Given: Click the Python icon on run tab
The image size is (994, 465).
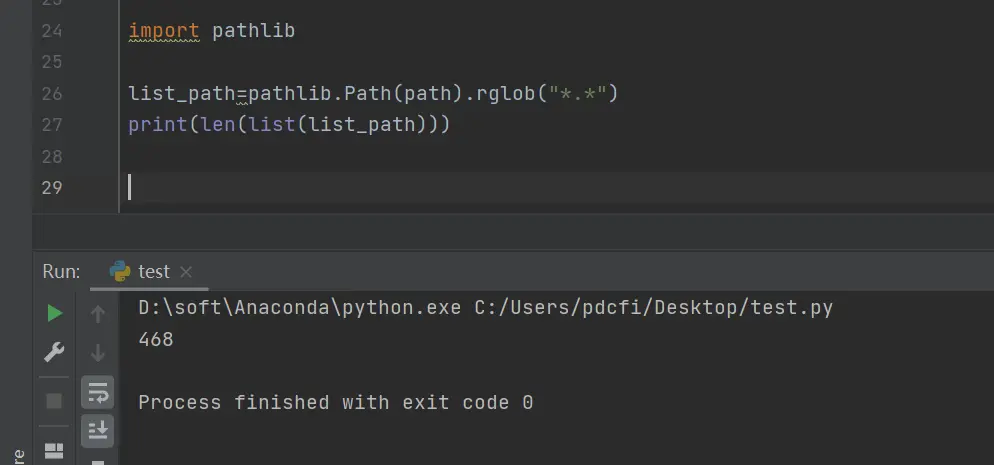Looking at the screenshot, I should tap(120, 271).
